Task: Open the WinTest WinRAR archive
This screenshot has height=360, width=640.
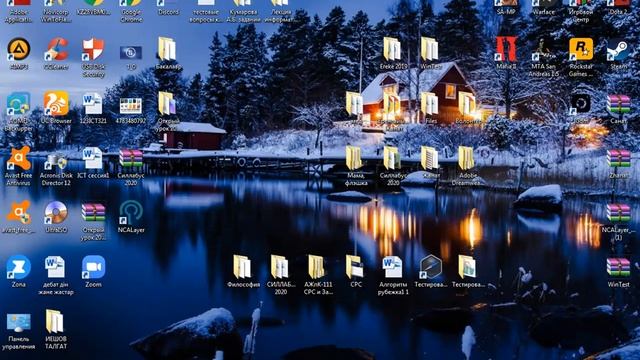Action: pyautogui.click(x=618, y=267)
